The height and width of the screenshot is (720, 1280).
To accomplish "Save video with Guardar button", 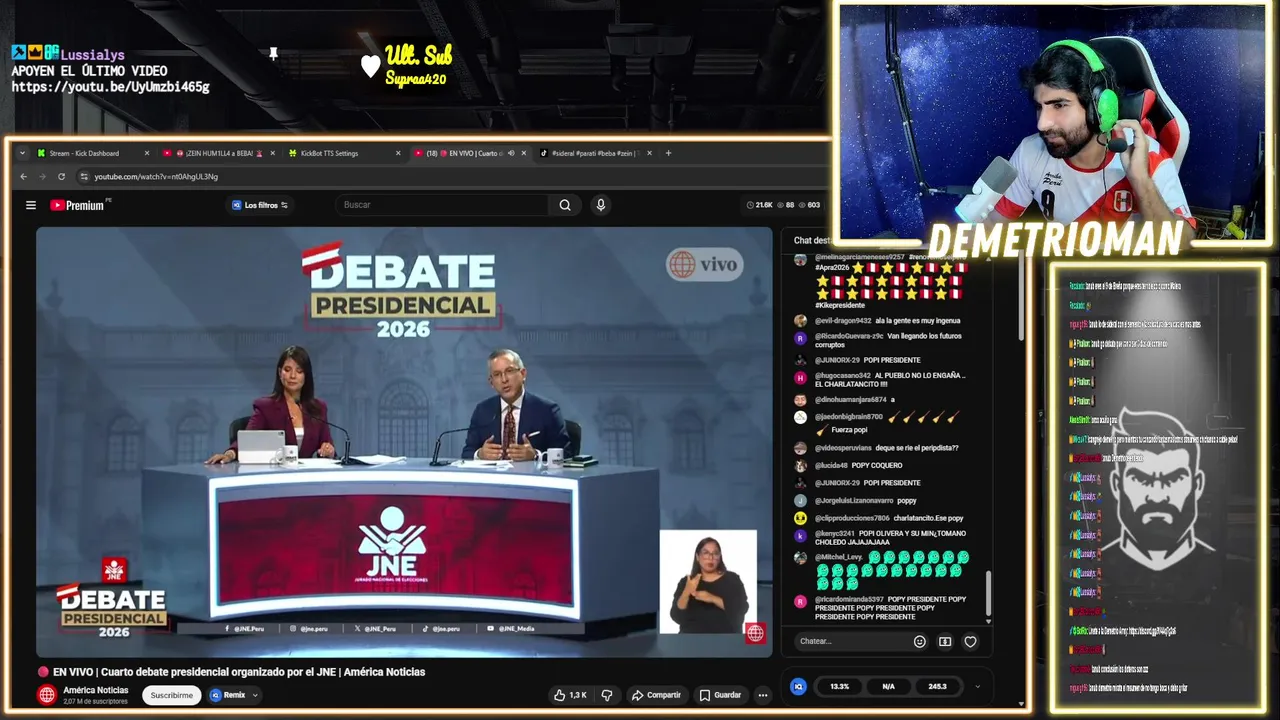I will 720,695.
